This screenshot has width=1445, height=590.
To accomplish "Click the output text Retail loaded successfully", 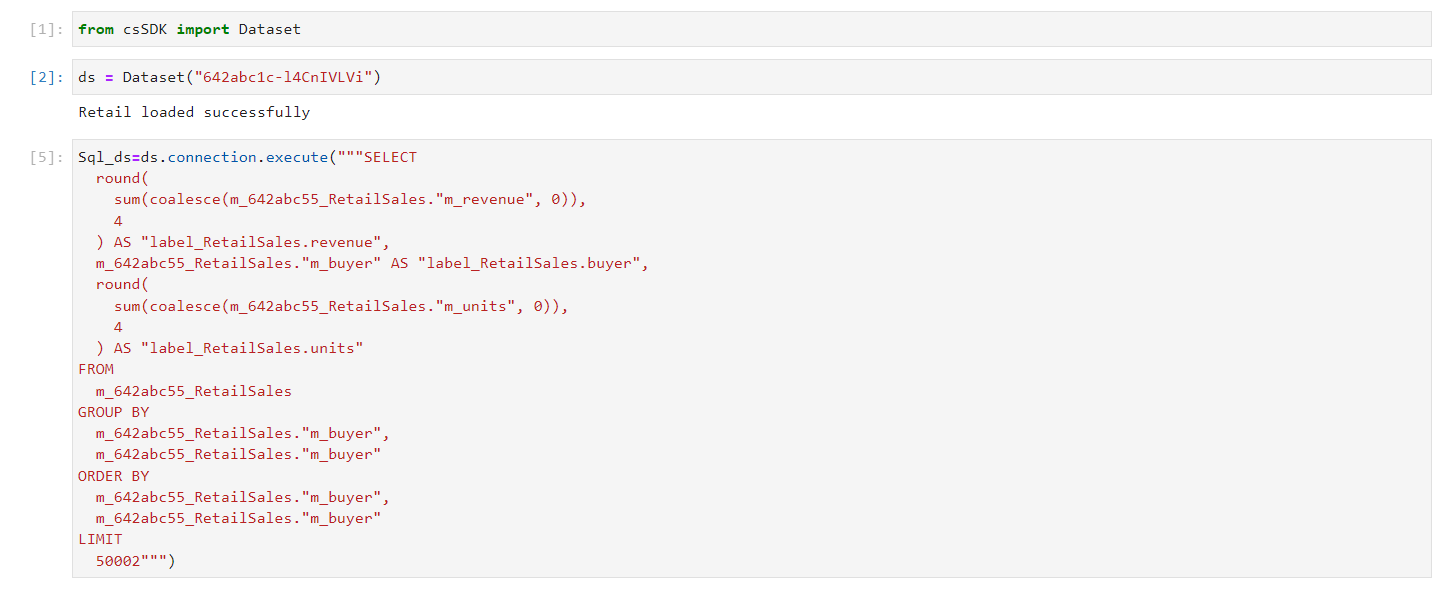I will pos(194,112).
